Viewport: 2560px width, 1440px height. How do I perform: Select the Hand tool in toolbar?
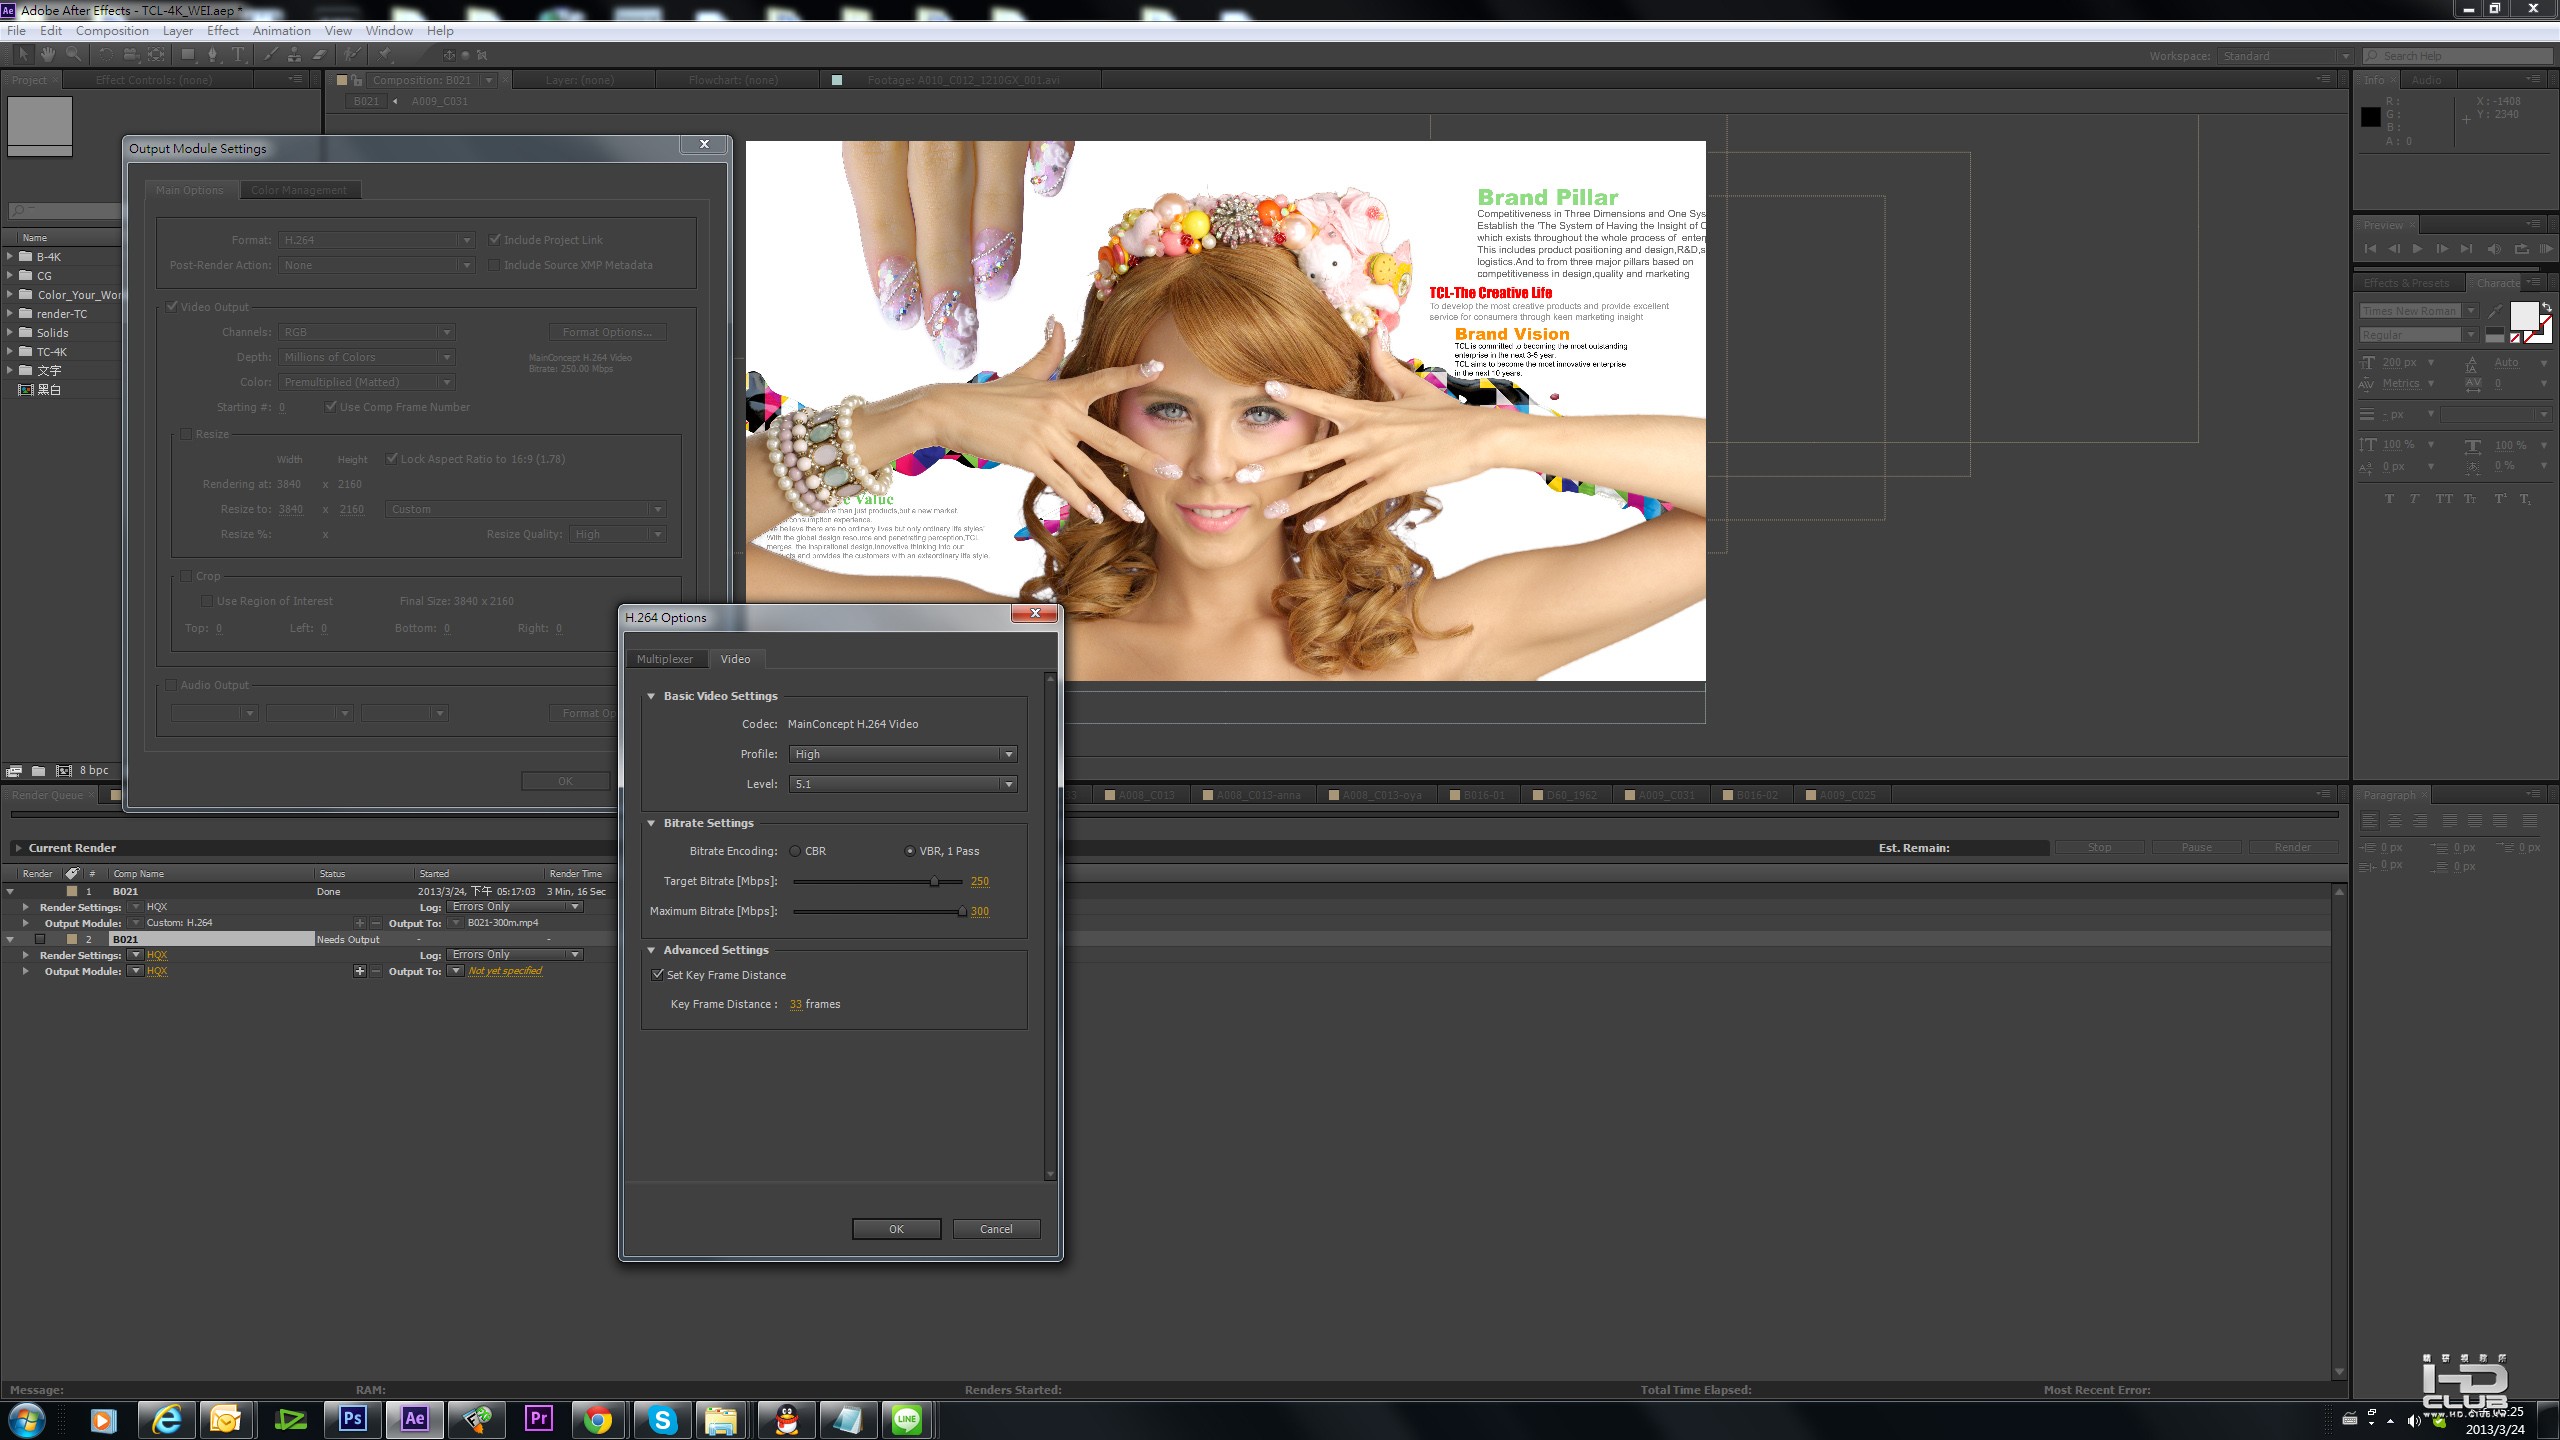(x=47, y=55)
